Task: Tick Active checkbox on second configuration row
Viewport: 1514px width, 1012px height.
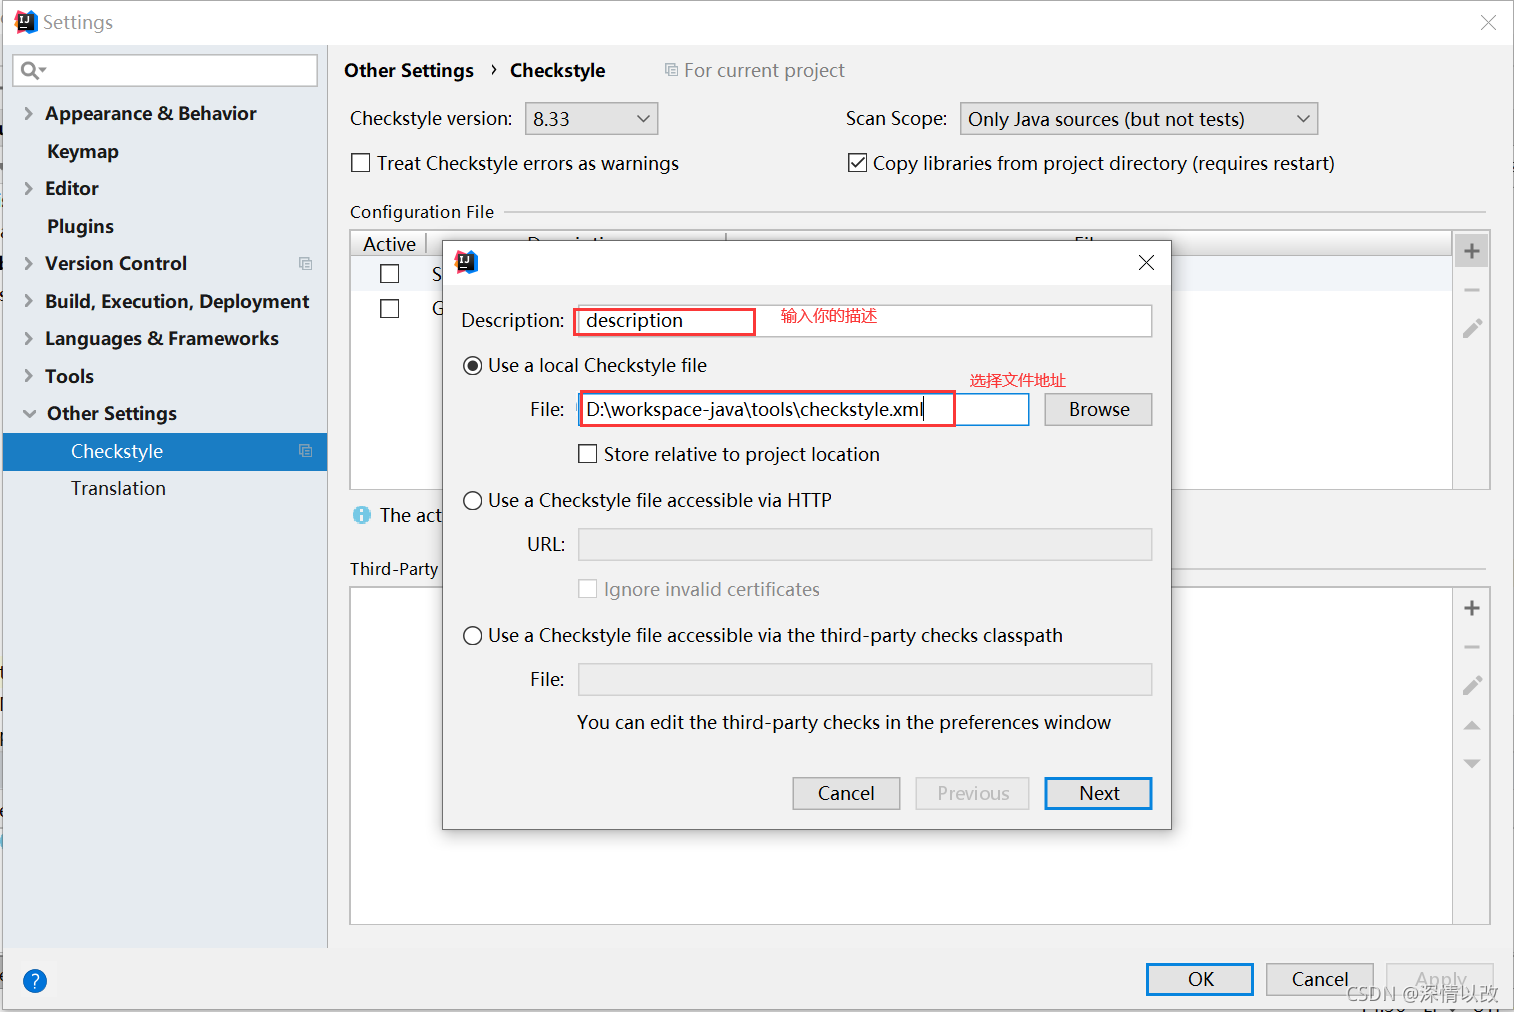Action: (x=390, y=309)
